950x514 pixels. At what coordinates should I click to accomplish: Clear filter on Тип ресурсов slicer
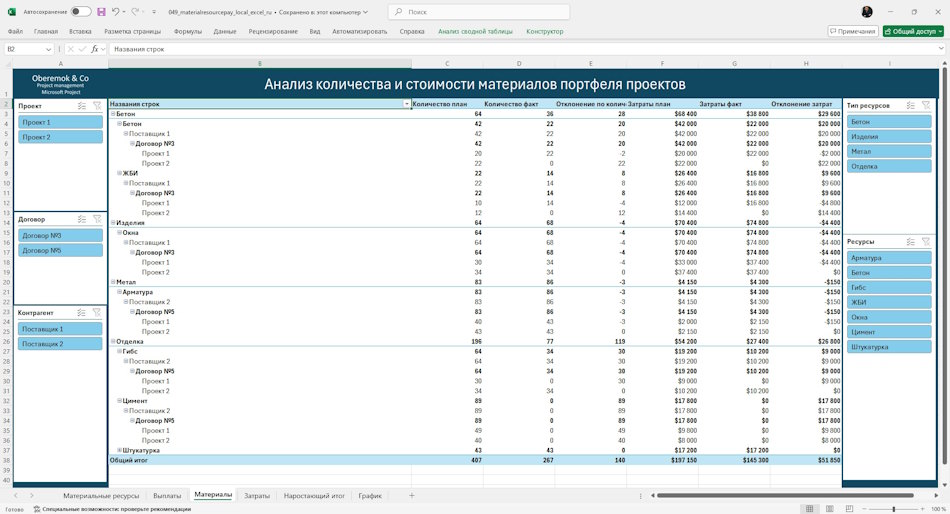(x=926, y=105)
